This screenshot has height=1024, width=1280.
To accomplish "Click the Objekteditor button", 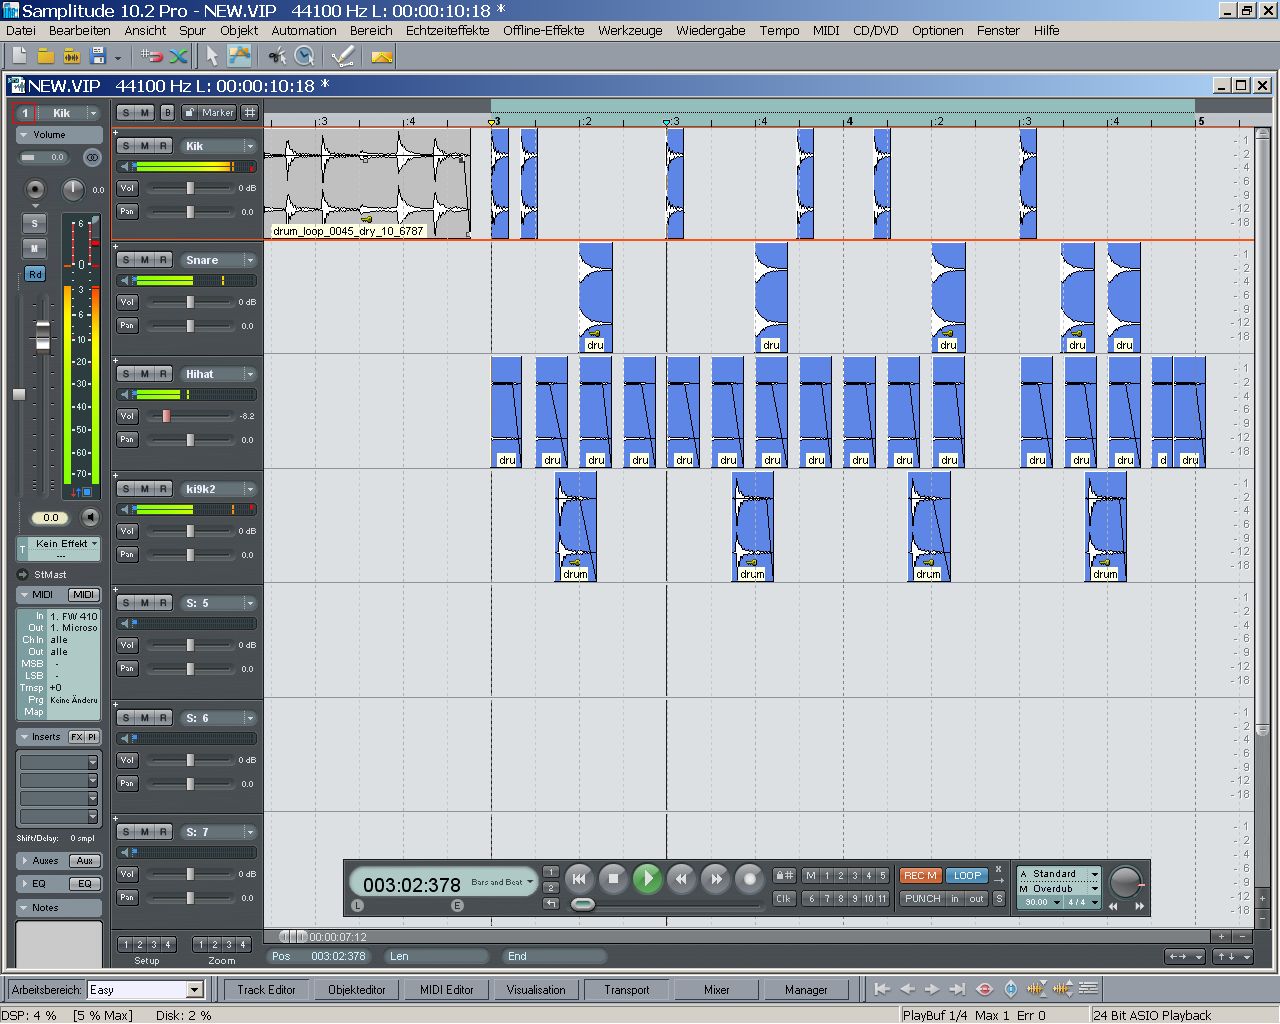I will click(357, 989).
